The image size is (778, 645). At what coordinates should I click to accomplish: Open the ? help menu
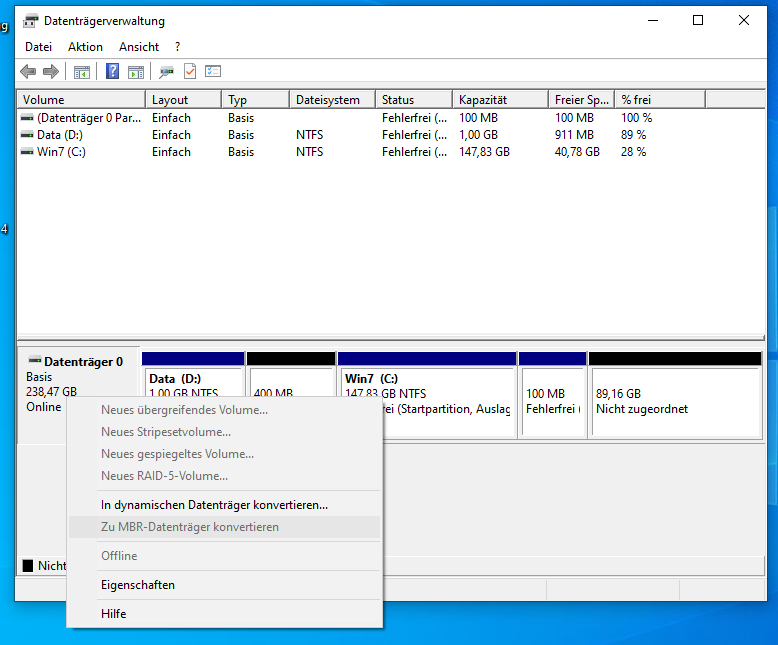click(178, 47)
